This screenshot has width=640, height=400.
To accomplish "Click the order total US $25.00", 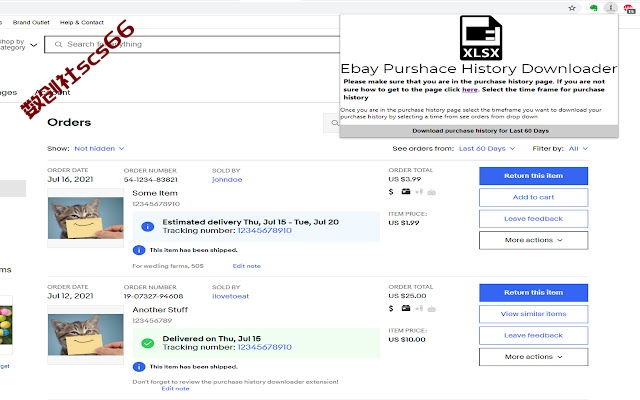I will pos(407,296).
